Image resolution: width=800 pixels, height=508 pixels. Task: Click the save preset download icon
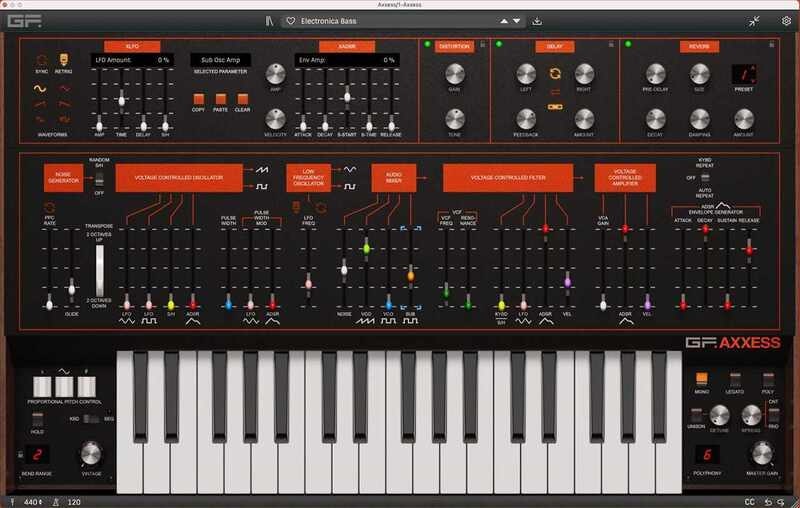537,20
